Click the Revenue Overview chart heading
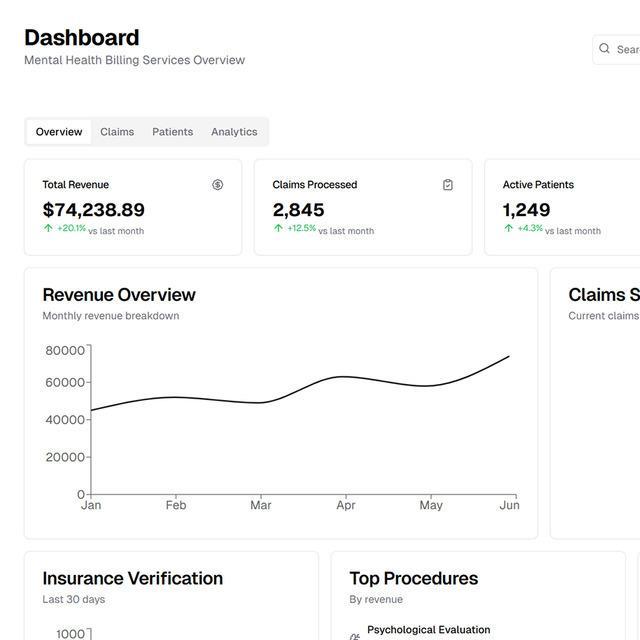Image resolution: width=640 pixels, height=640 pixels. (x=119, y=295)
